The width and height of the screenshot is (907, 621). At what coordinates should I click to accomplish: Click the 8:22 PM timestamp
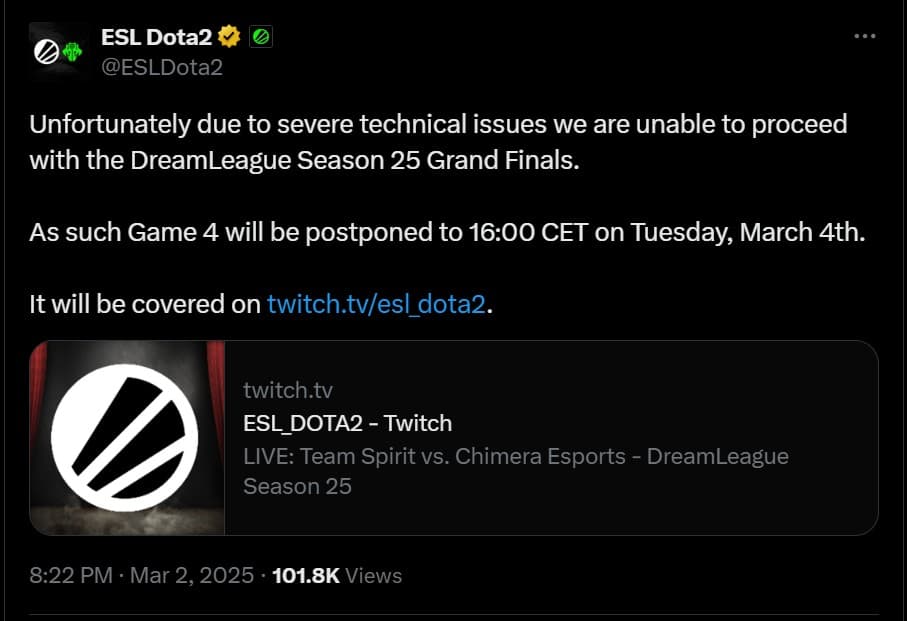(x=72, y=575)
